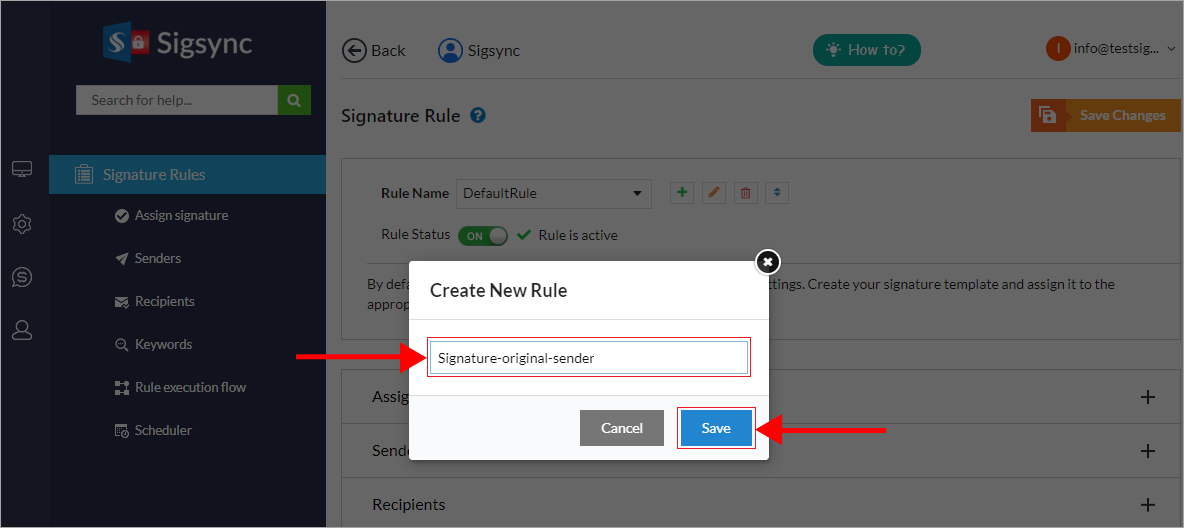
Task: Click the Signature Rule help question icon
Action: [x=478, y=115]
